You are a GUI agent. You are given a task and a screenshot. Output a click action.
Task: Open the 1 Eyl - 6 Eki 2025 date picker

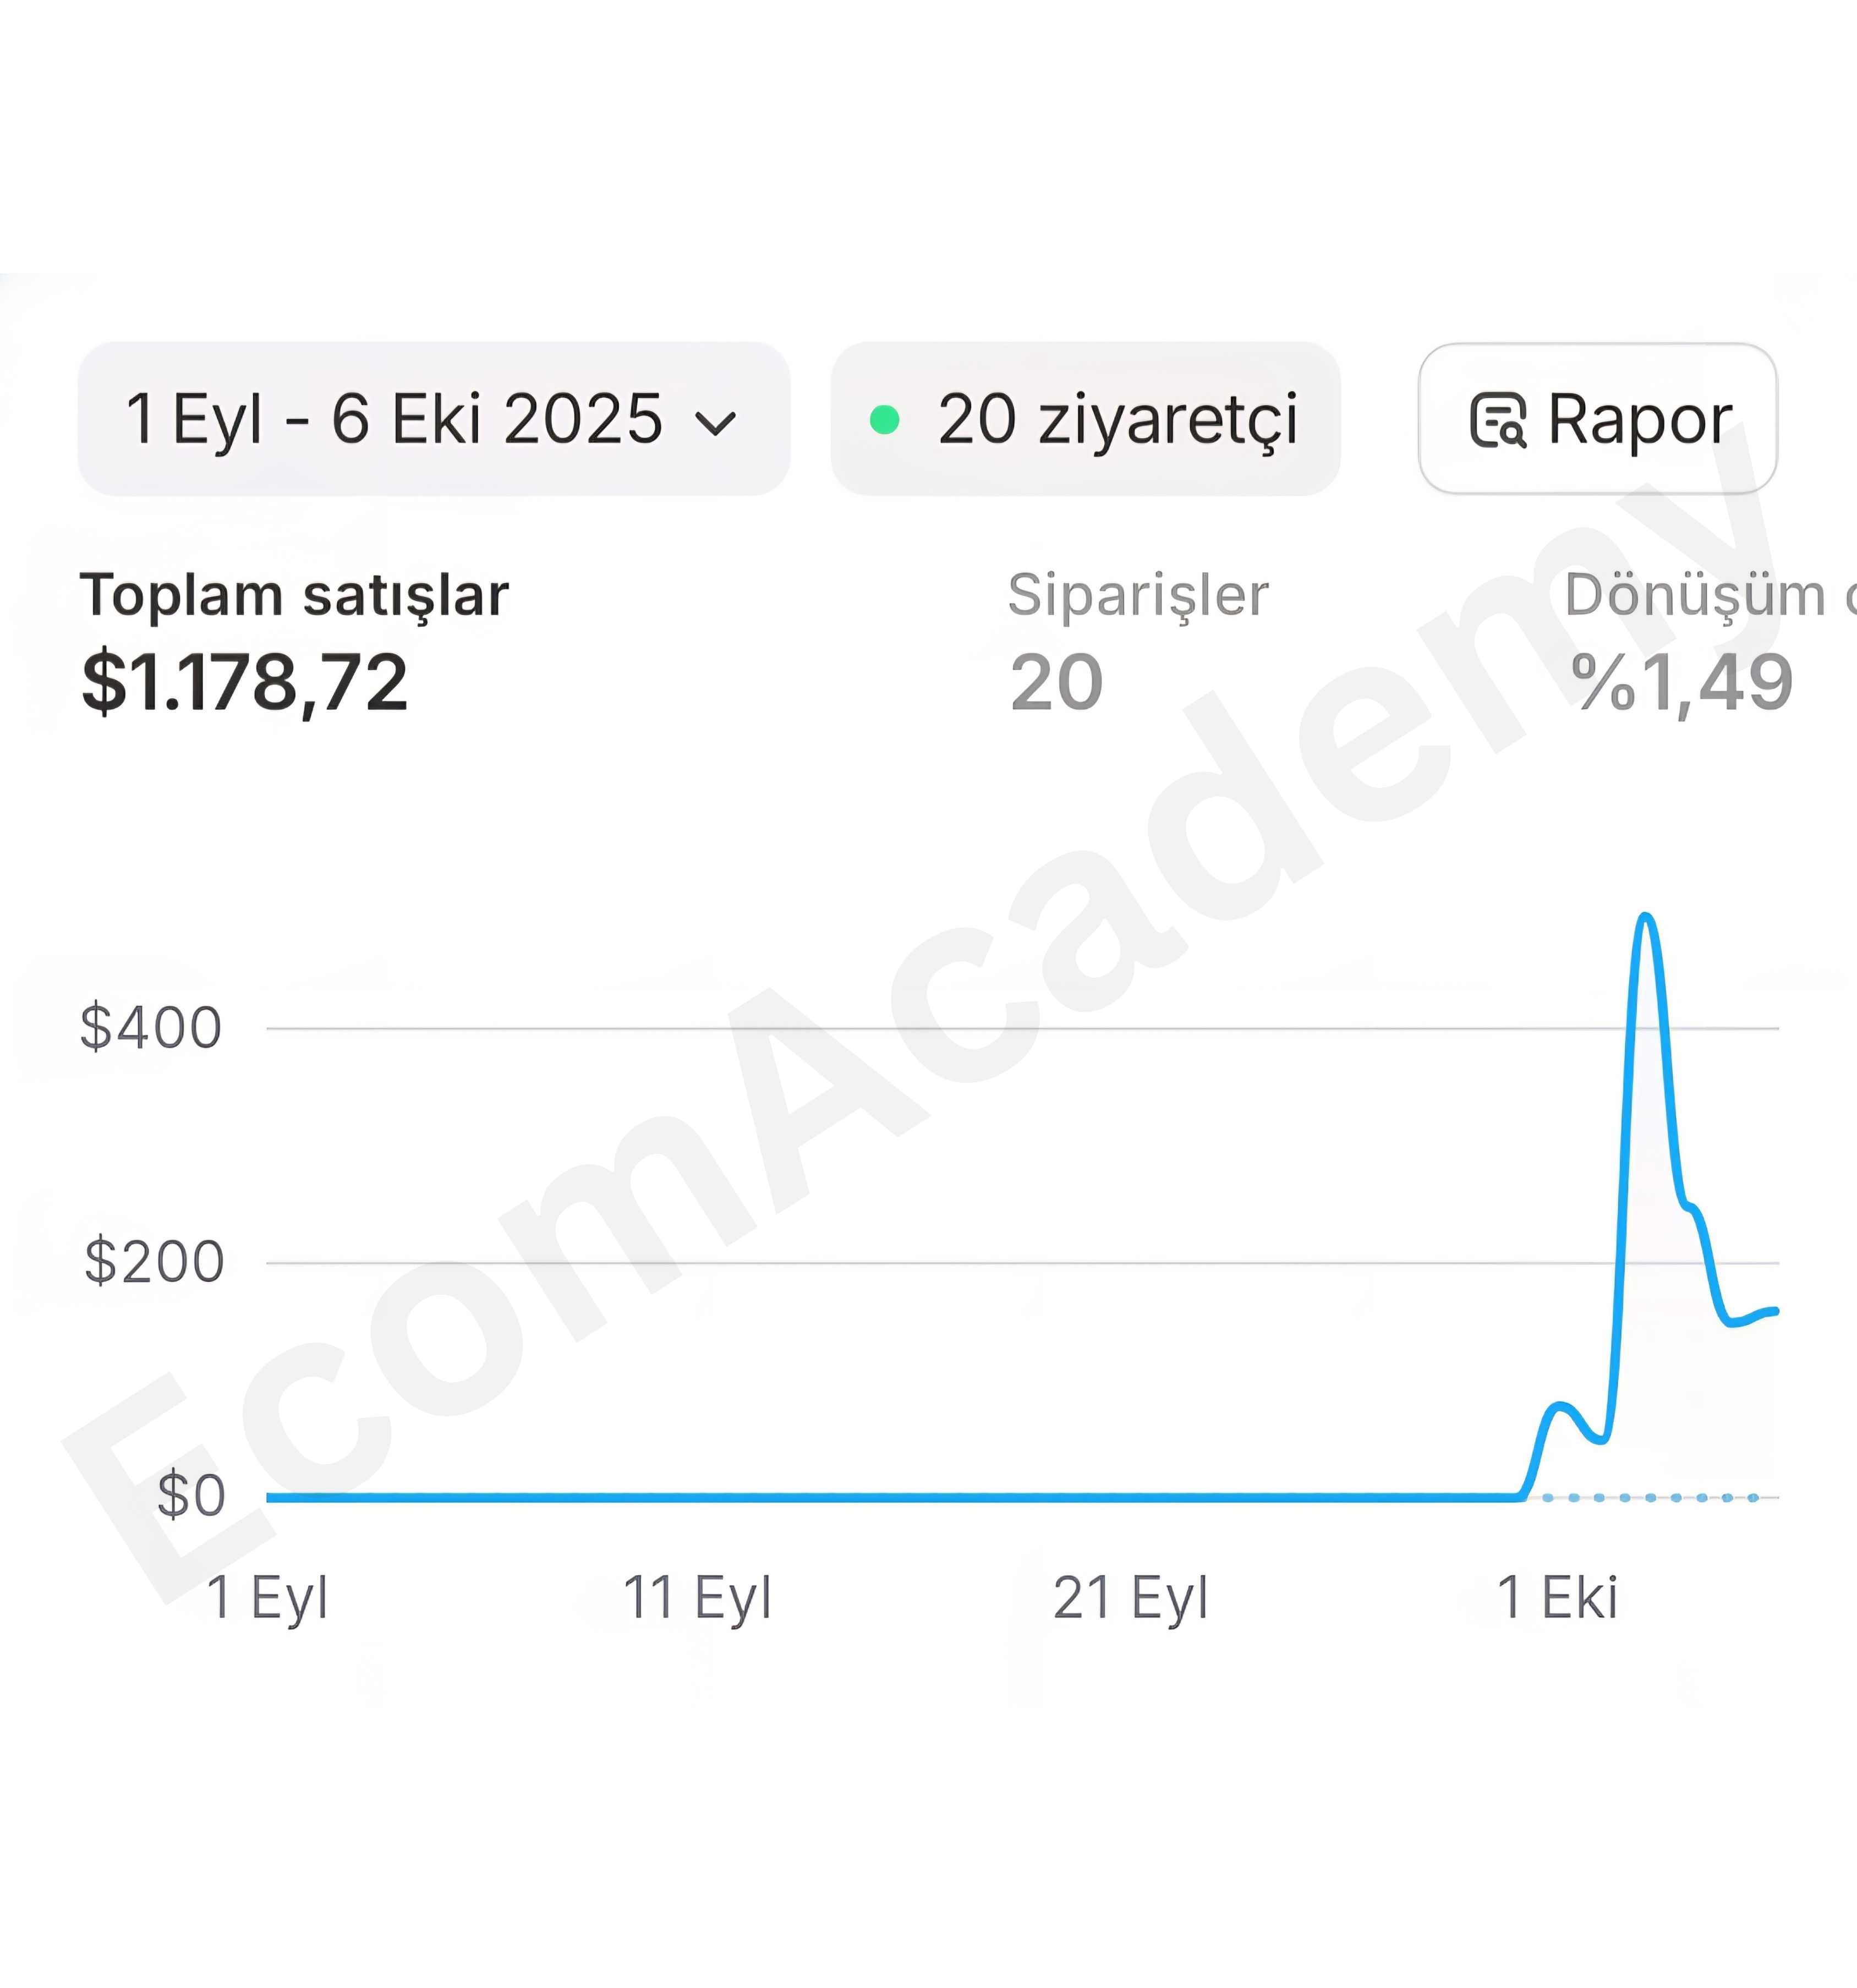pyautogui.click(x=434, y=418)
